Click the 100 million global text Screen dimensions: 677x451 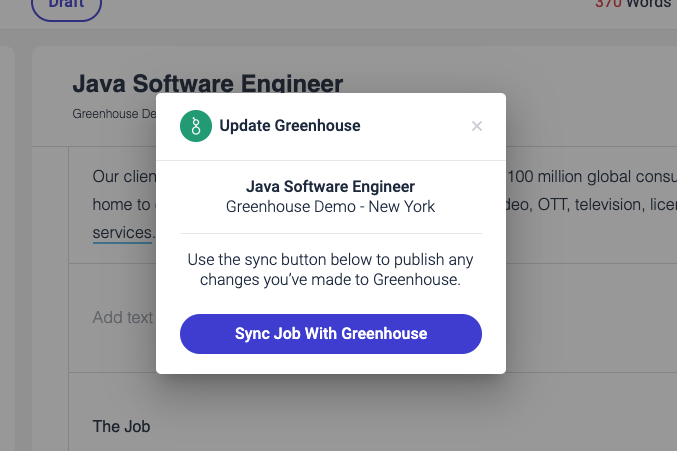point(592,177)
